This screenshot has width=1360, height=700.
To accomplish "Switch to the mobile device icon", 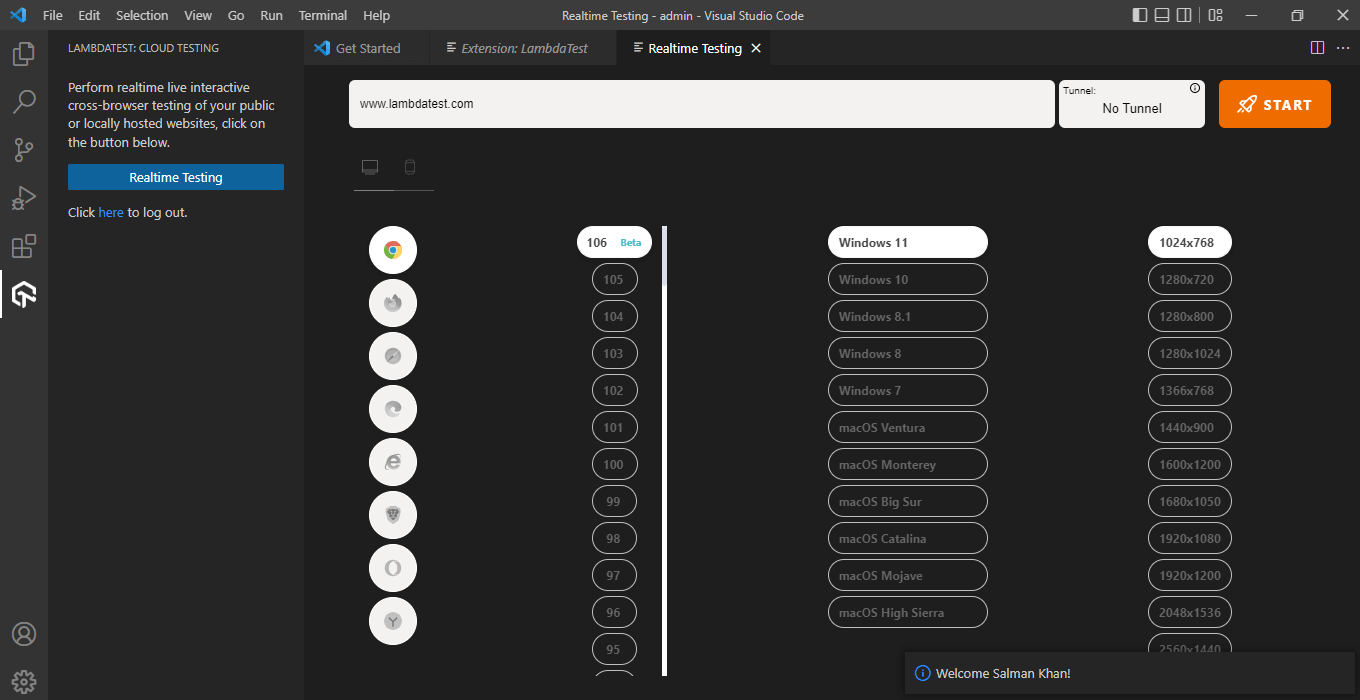I will tap(410, 167).
